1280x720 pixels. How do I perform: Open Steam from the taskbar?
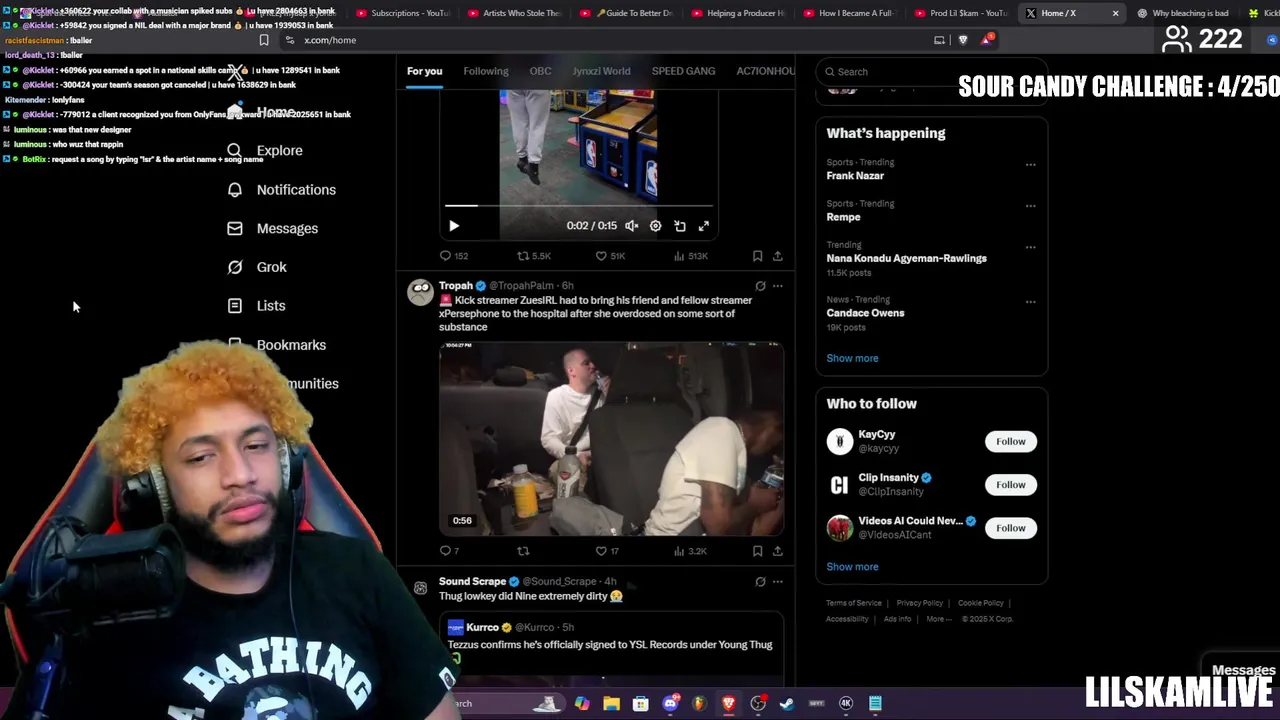pos(787,703)
